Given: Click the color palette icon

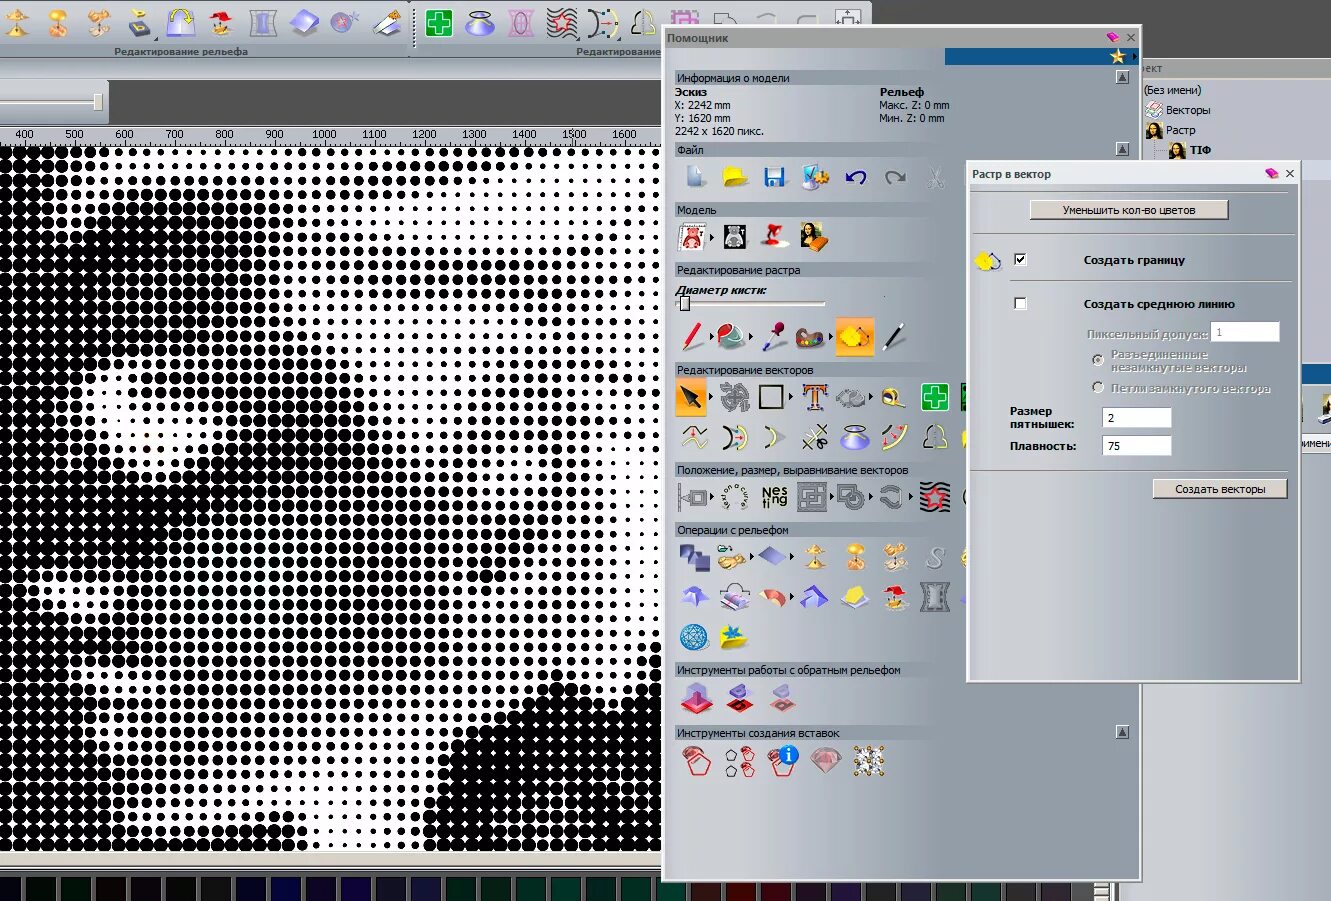Looking at the screenshot, I should tap(810, 337).
